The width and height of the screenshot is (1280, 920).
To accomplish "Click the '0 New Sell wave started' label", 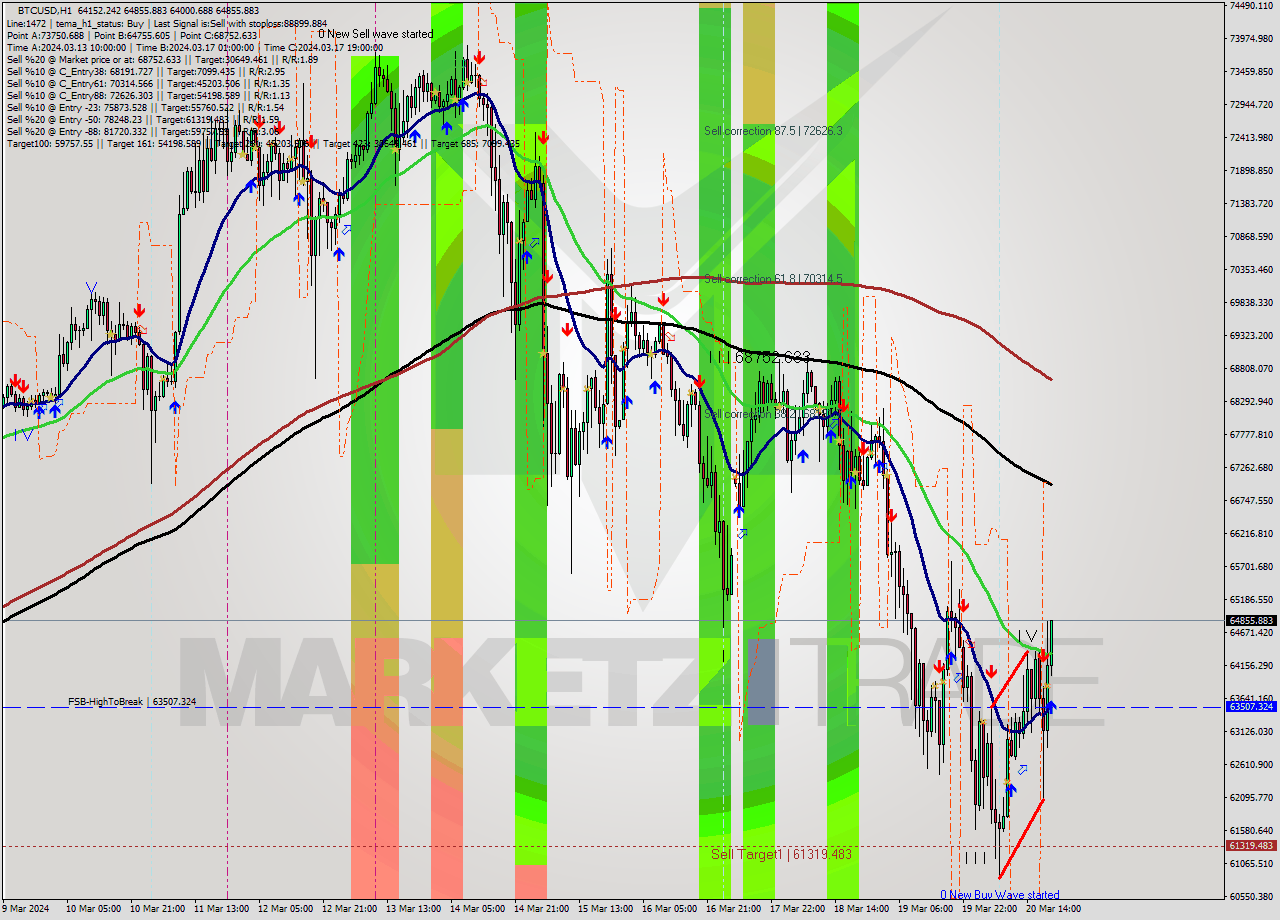I will point(376,34).
